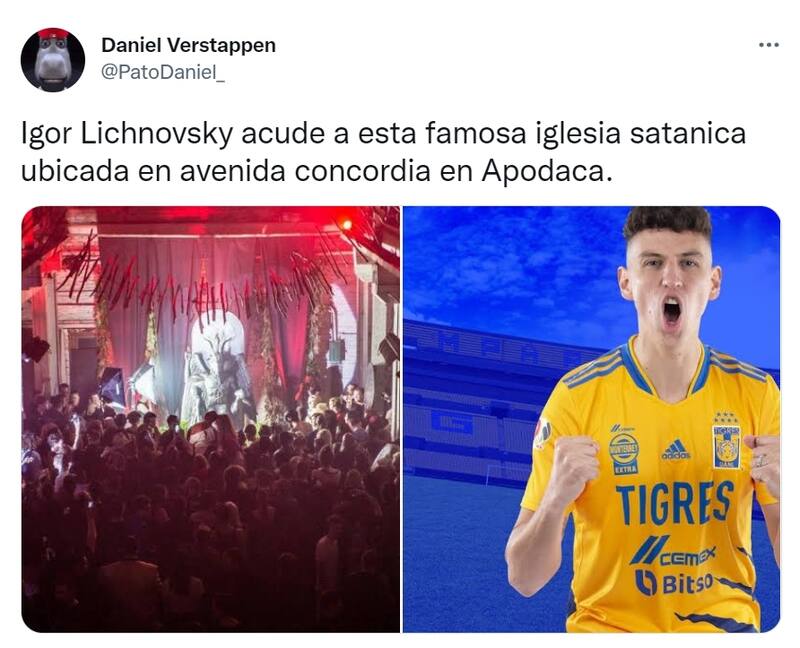
Task: Click the red spotlight in the venue photo
Action: 346,224
